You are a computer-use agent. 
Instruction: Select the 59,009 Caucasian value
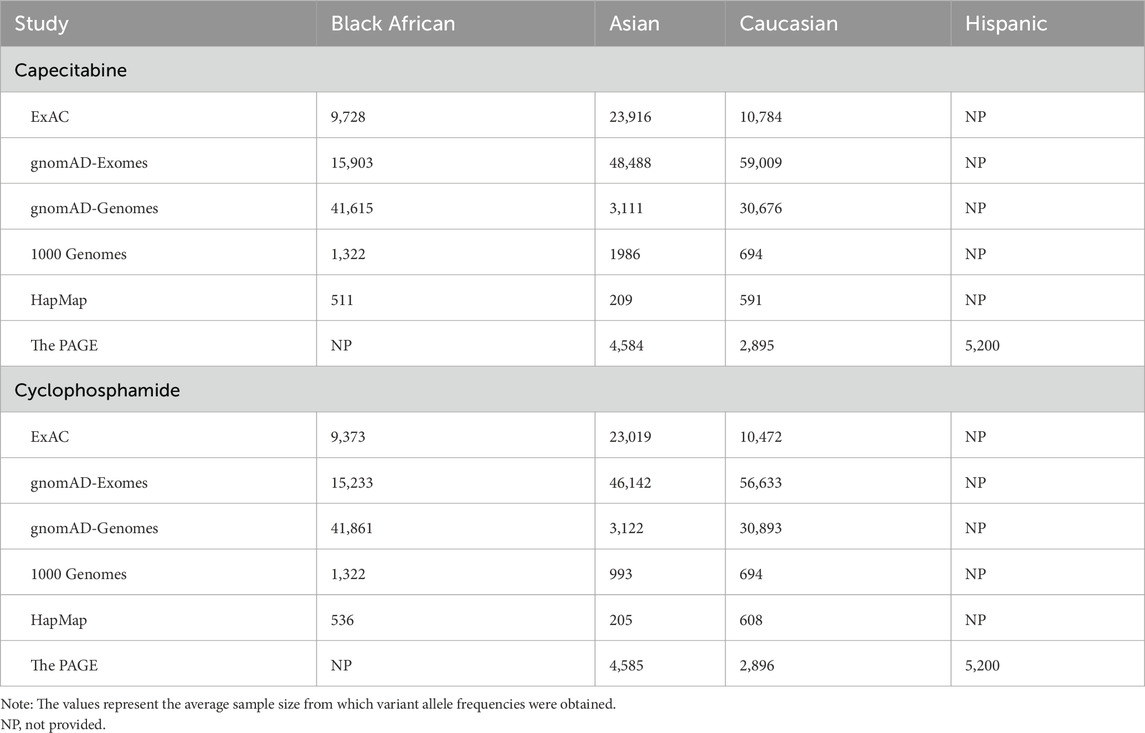(761, 163)
